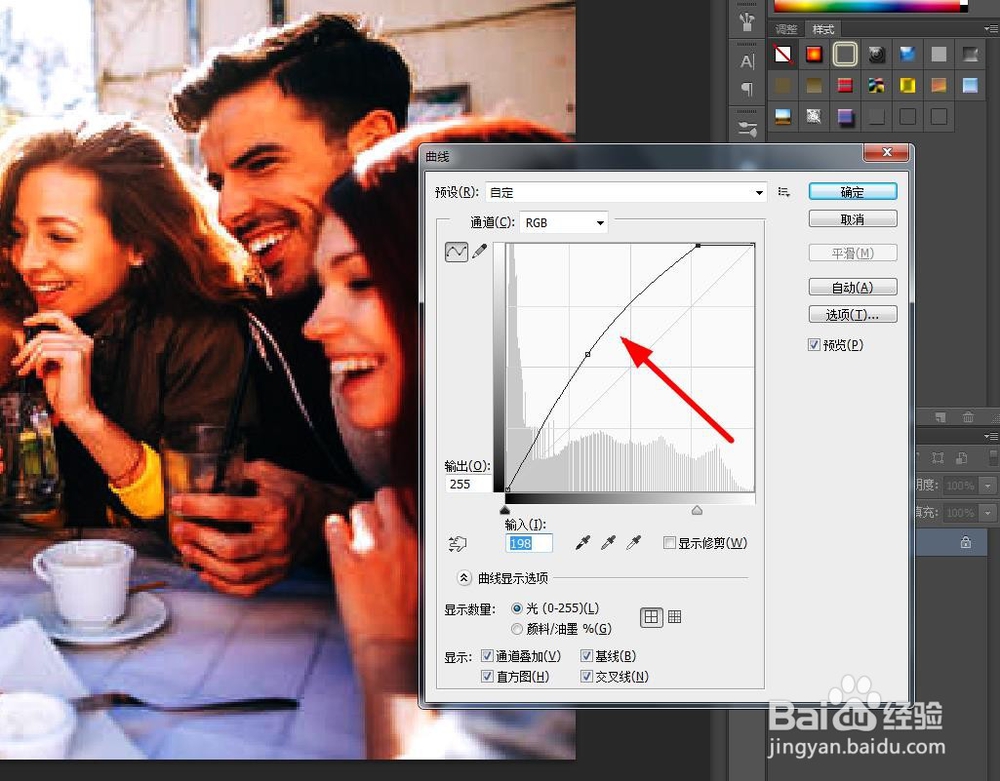Open the Paragraph panel icon

tap(747, 89)
